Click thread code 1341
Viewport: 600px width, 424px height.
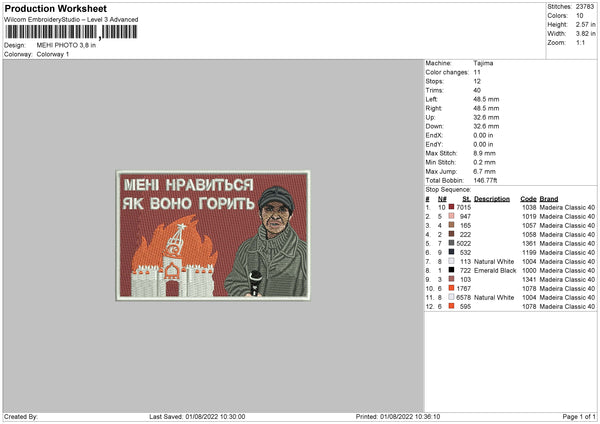coord(529,279)
